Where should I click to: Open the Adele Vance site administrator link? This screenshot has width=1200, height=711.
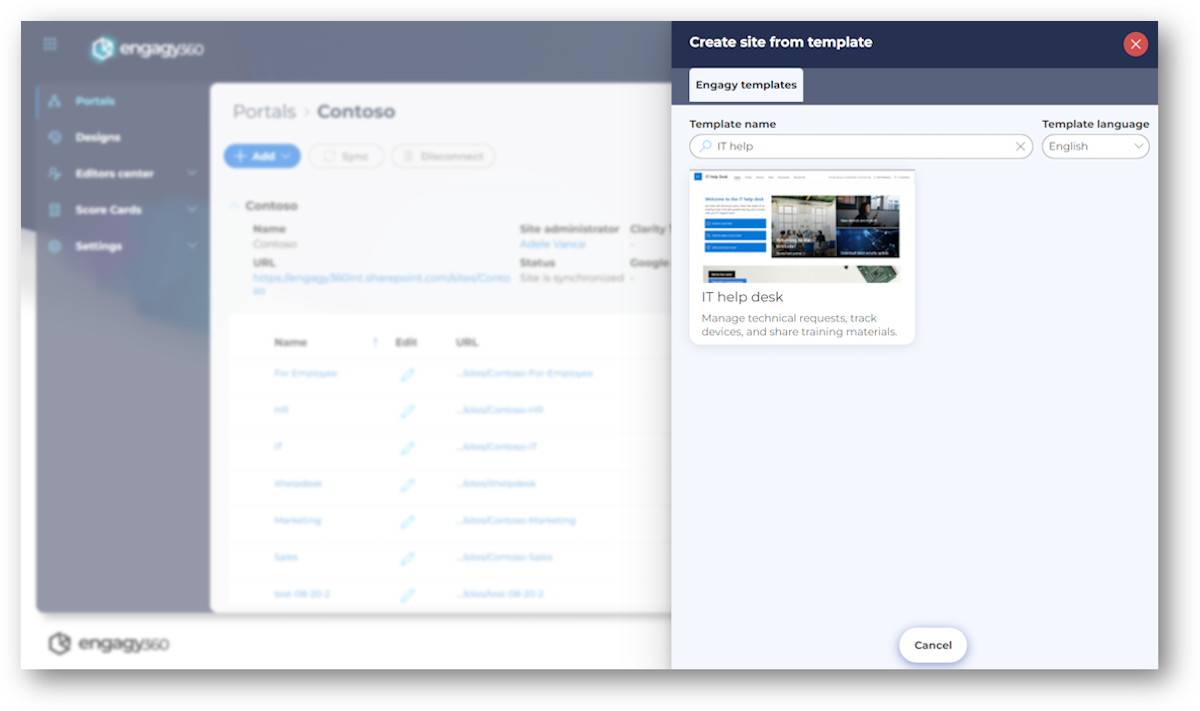(x=552, y=244)
